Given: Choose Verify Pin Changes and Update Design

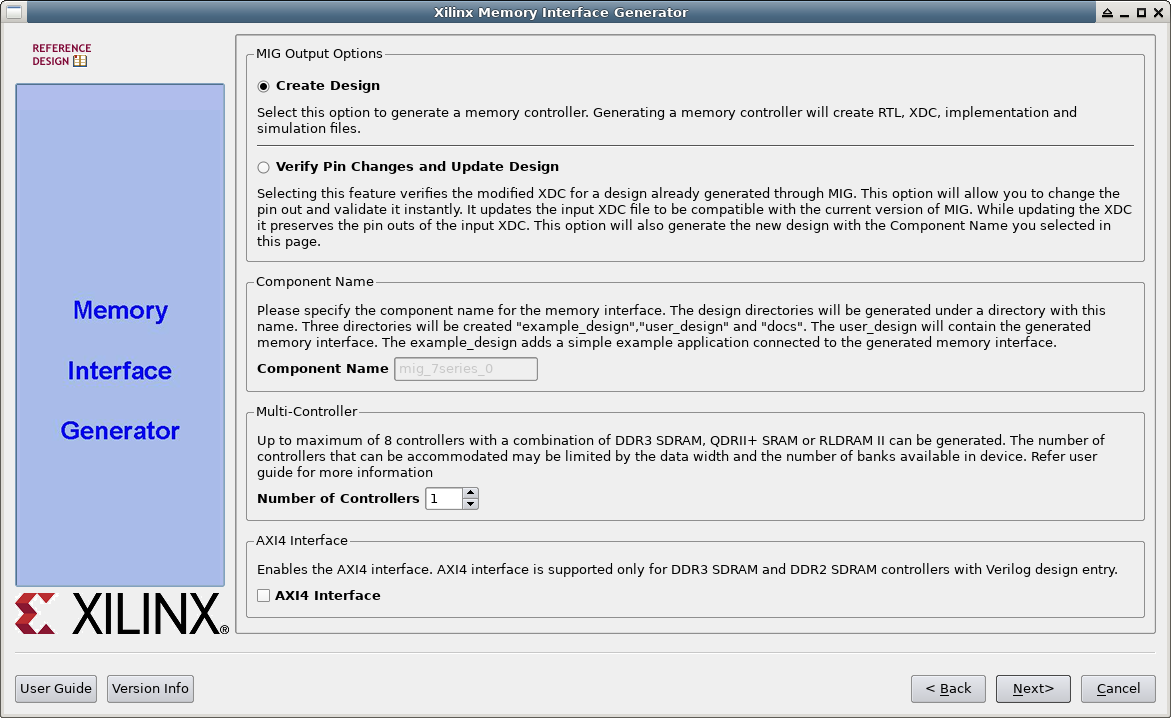Looking at the screenshot, I should click(264, 167).
